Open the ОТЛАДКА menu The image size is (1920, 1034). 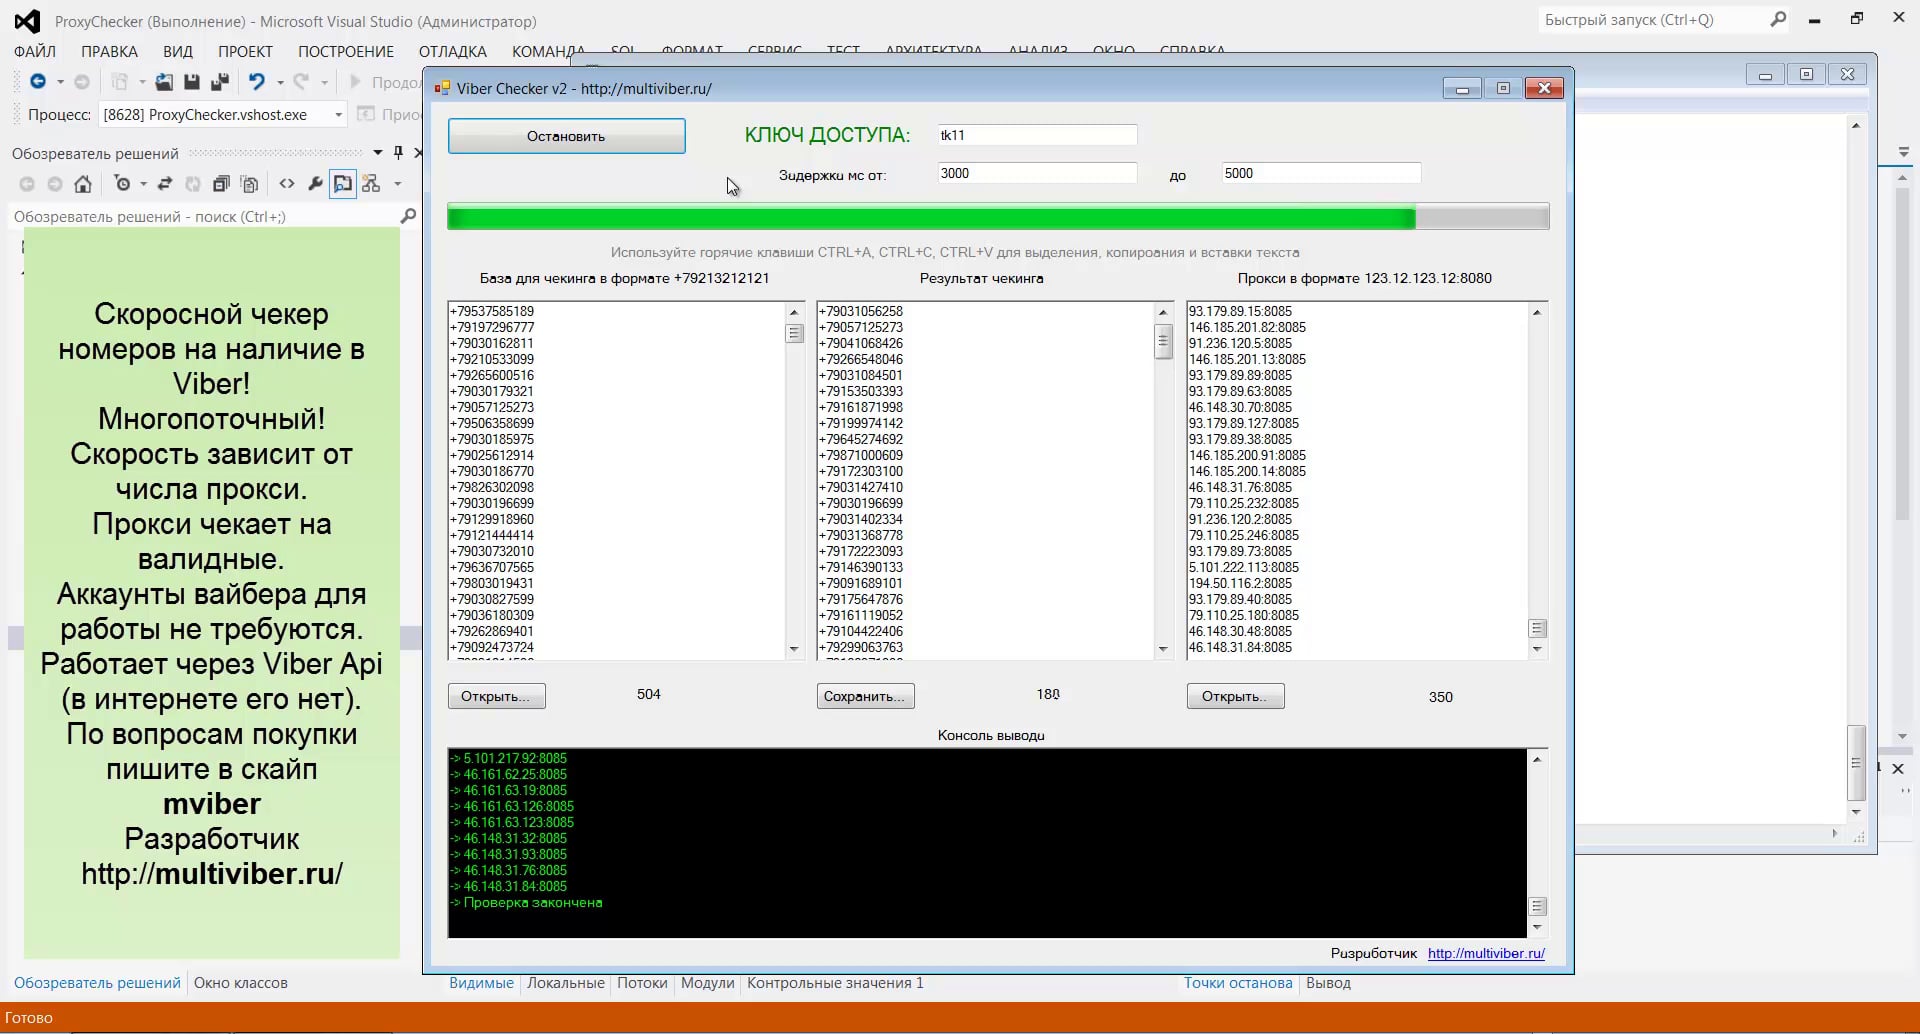coord(452,51)
